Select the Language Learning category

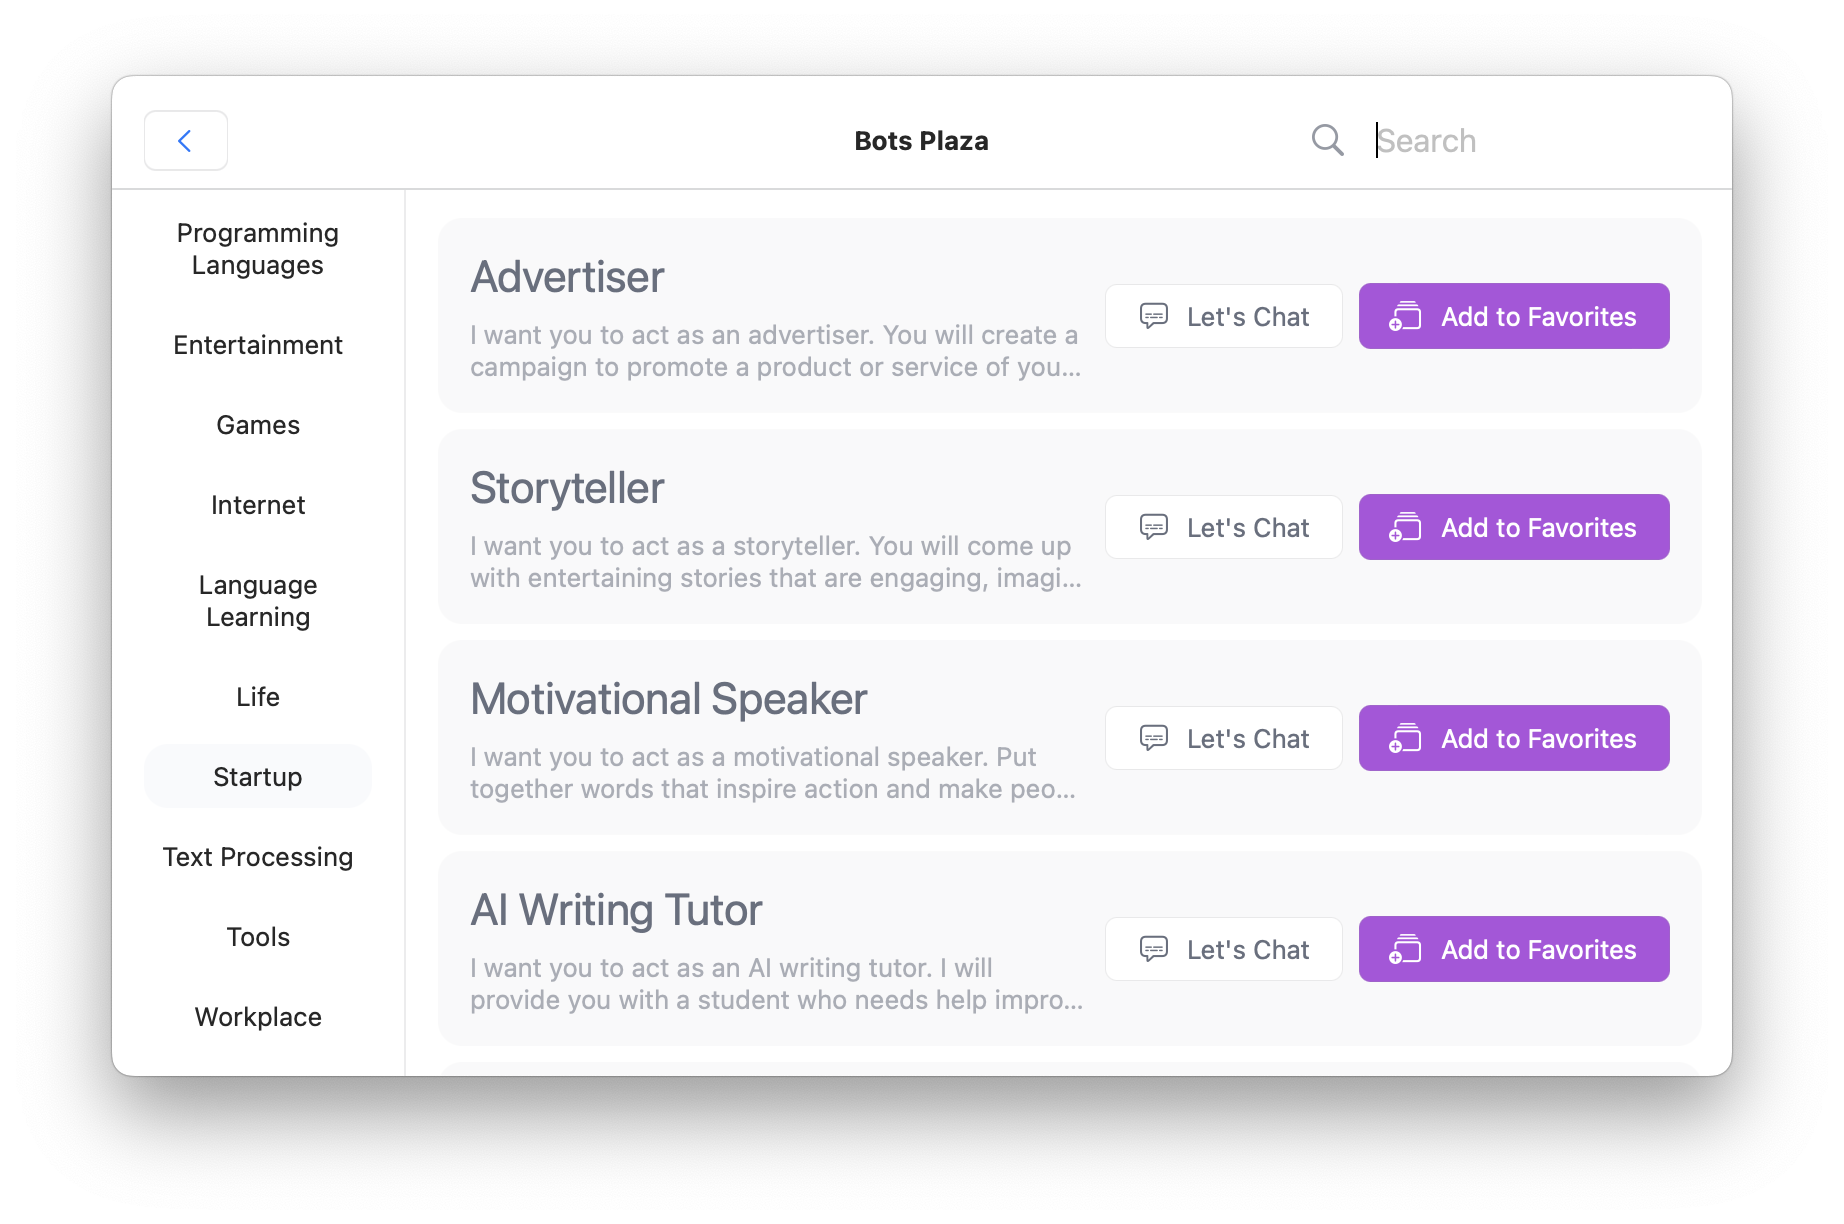coord(258,601)
